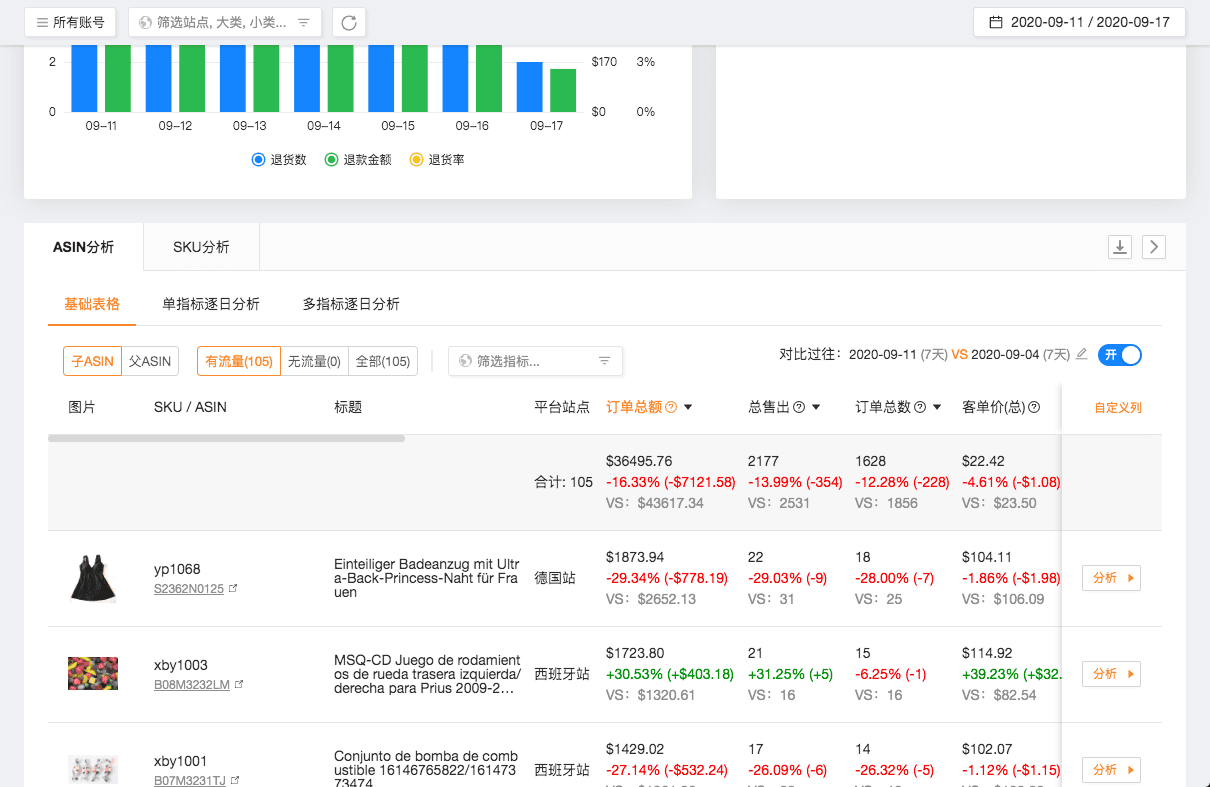Click 分析 button for yp1068 row

coord(1111,578)
